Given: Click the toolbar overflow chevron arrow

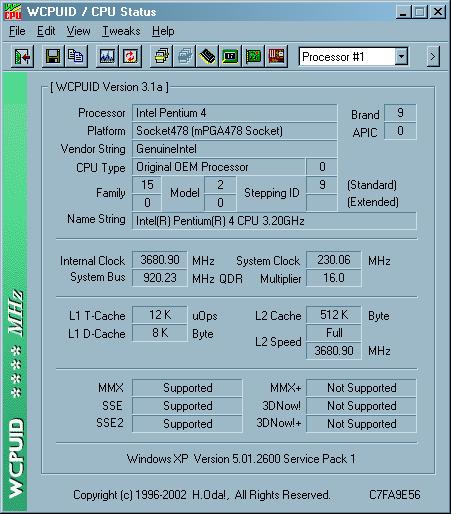Looking at the screenshot, I should [x=433, y=57].
